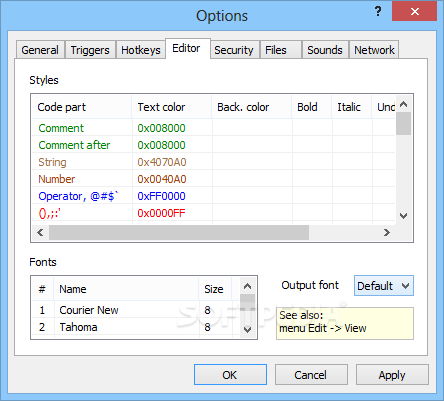This screenshot has height=401, width=444.
Task: Click the Back. color column header
Action: coord(252,107)
